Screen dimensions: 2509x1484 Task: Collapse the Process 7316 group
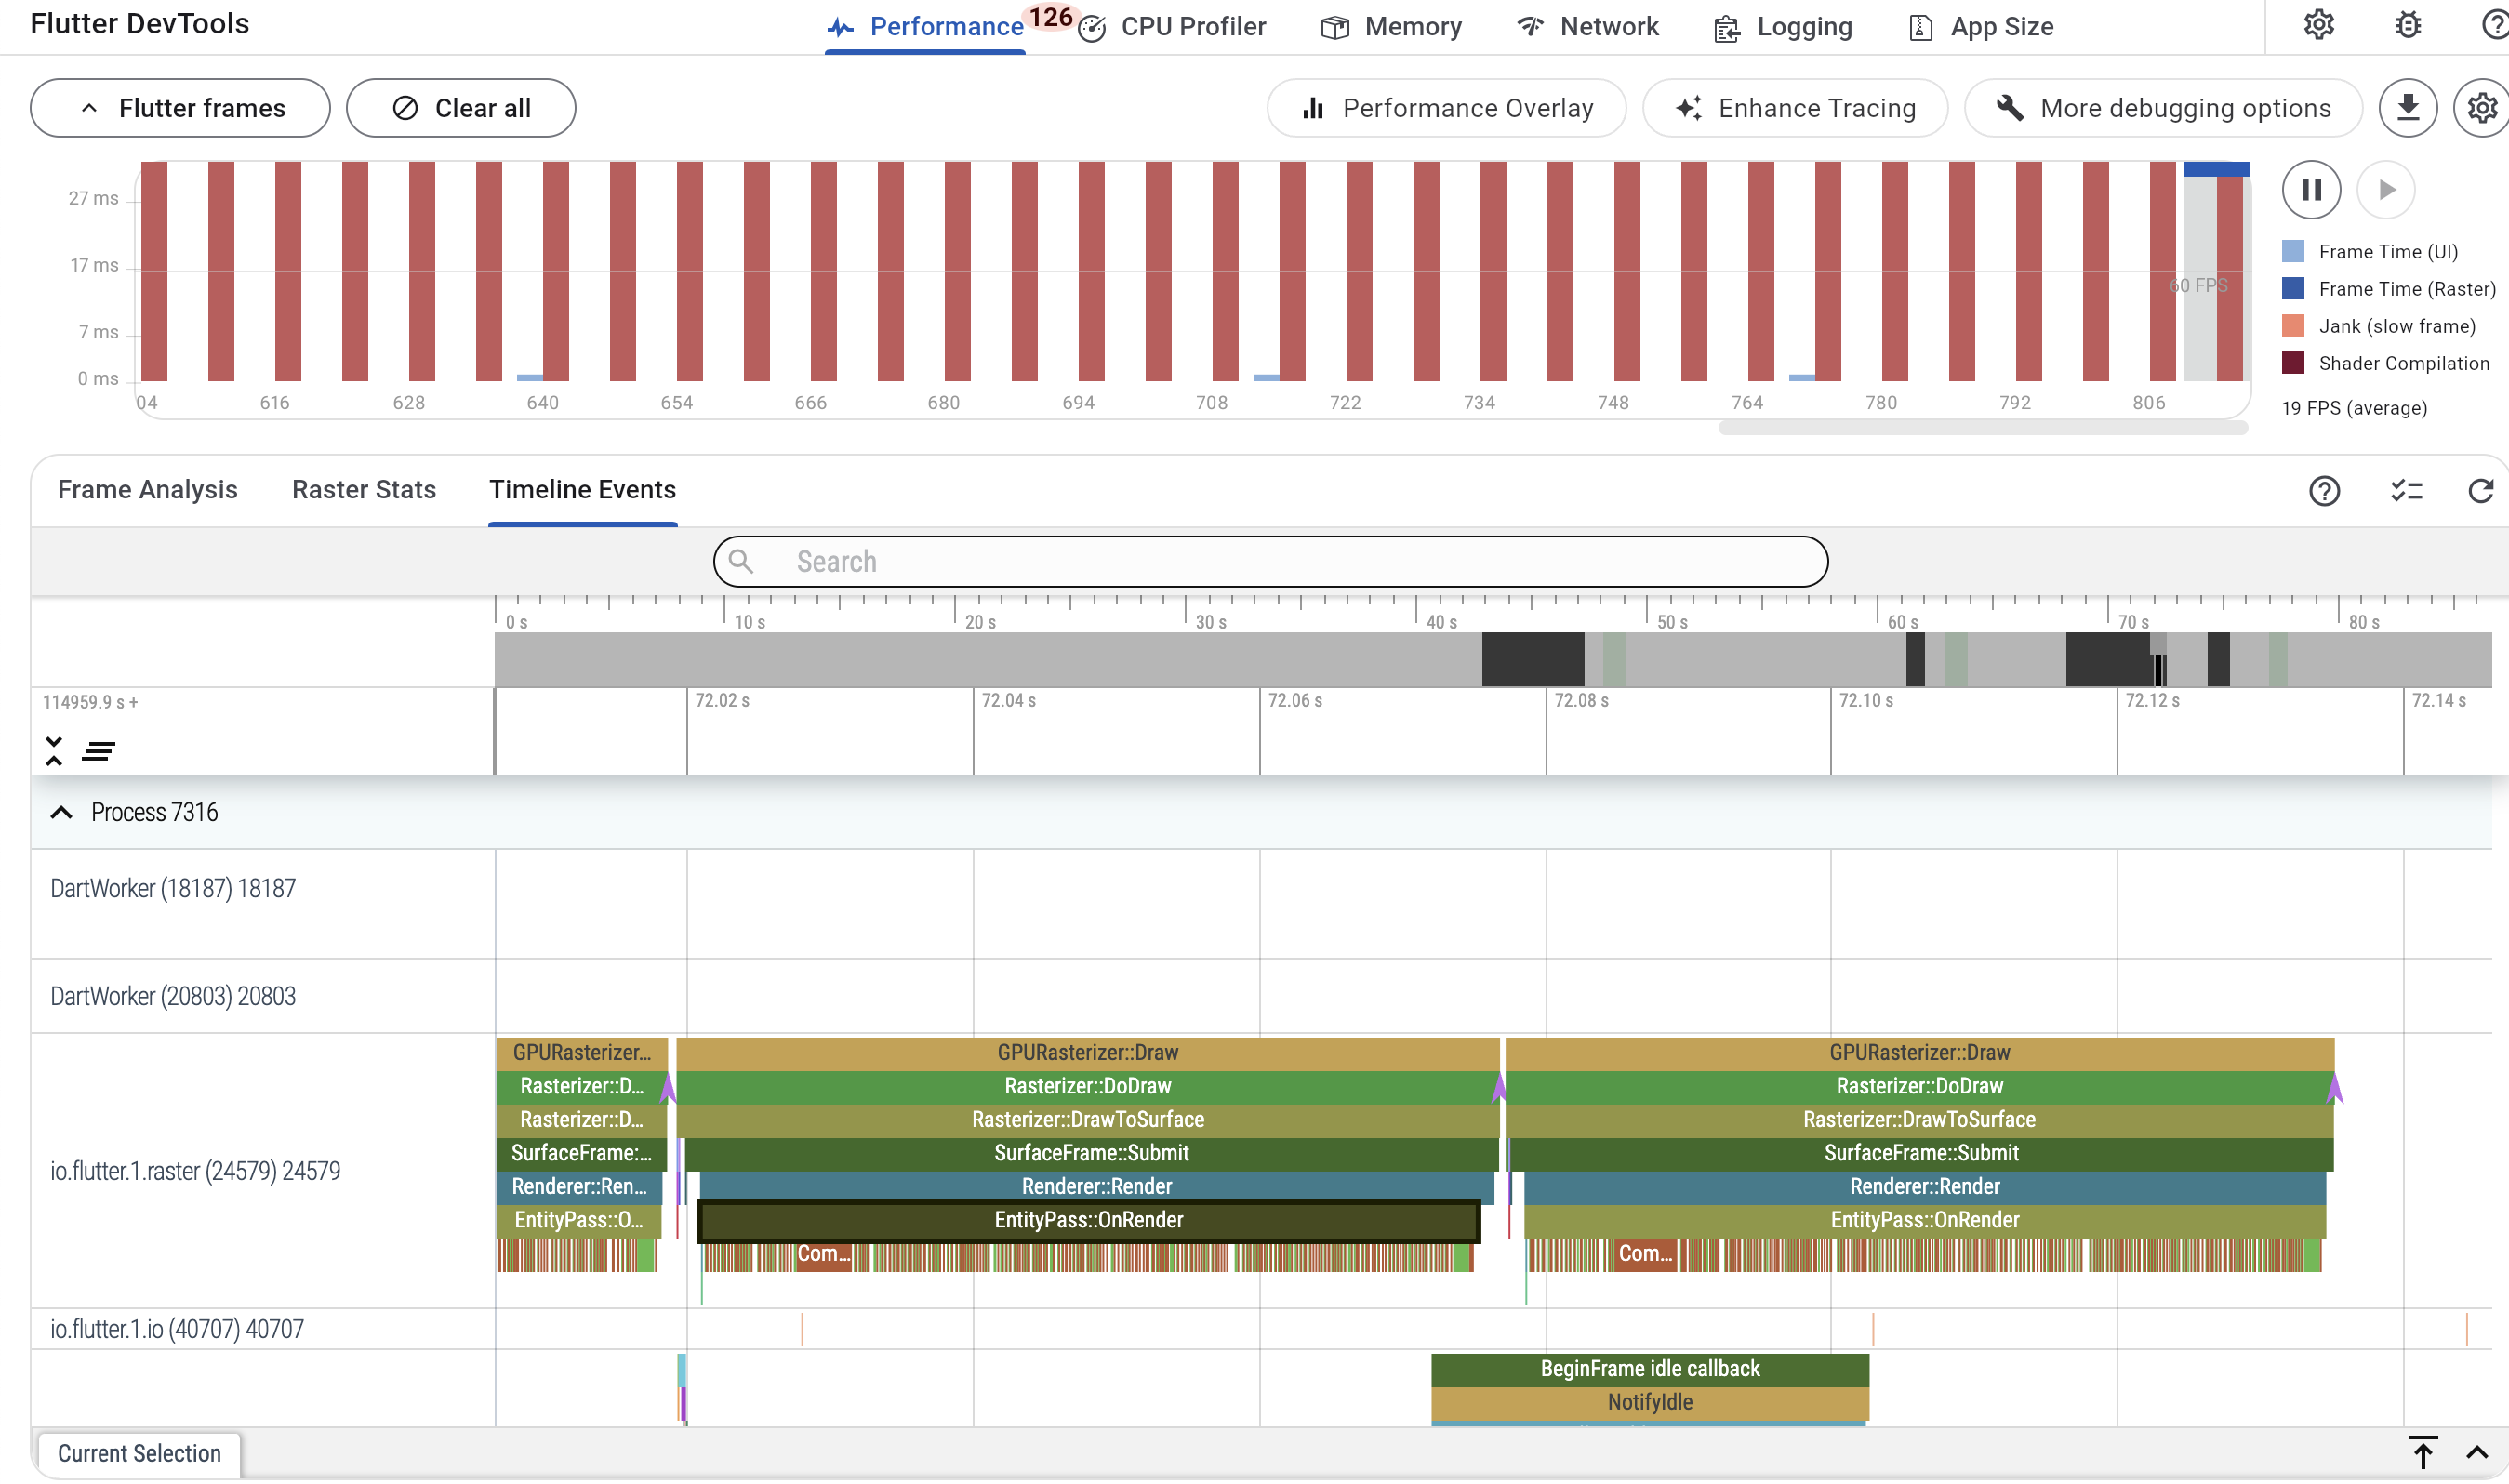(61, 812)
